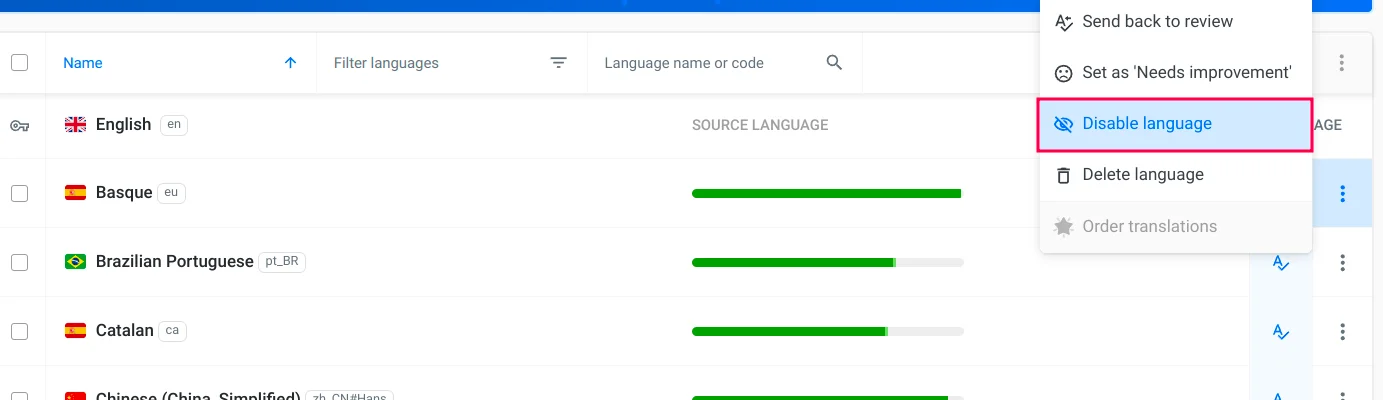Viewport: 1383px width, 400px height.
Task: Select Disable language menu option
Action: [1146, 124]
